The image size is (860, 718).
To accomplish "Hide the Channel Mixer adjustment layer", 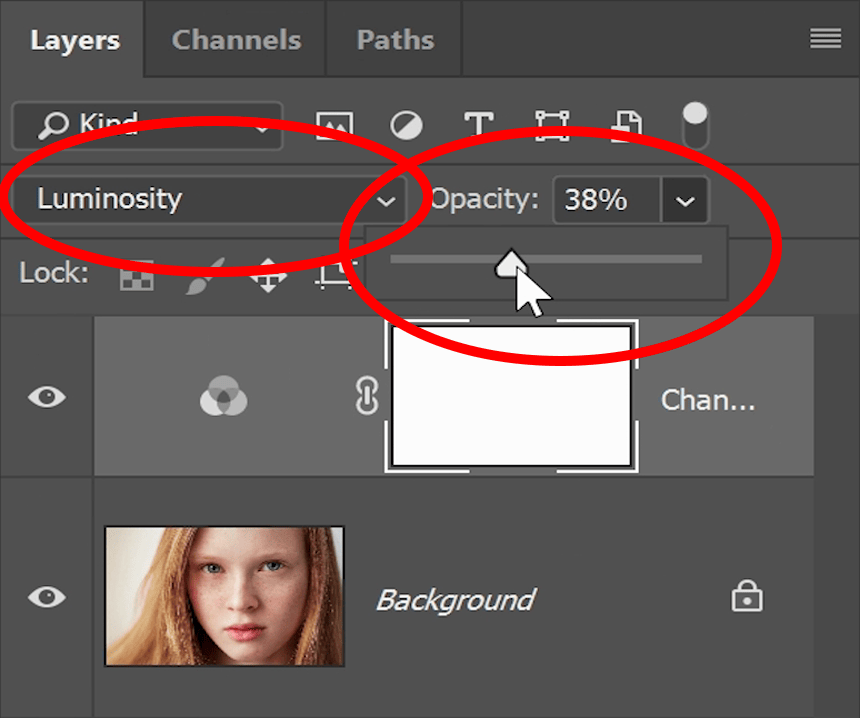I will (x=46, y=397).
